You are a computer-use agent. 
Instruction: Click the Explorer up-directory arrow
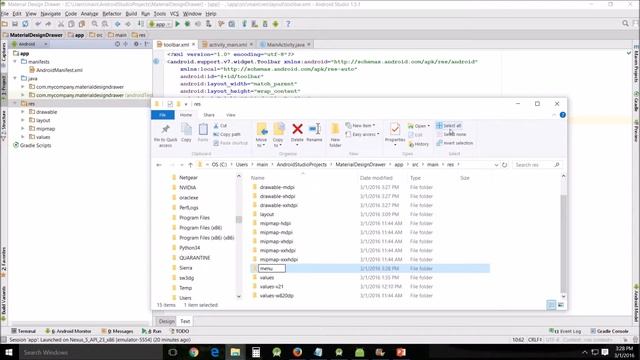(x=190, y=165)
